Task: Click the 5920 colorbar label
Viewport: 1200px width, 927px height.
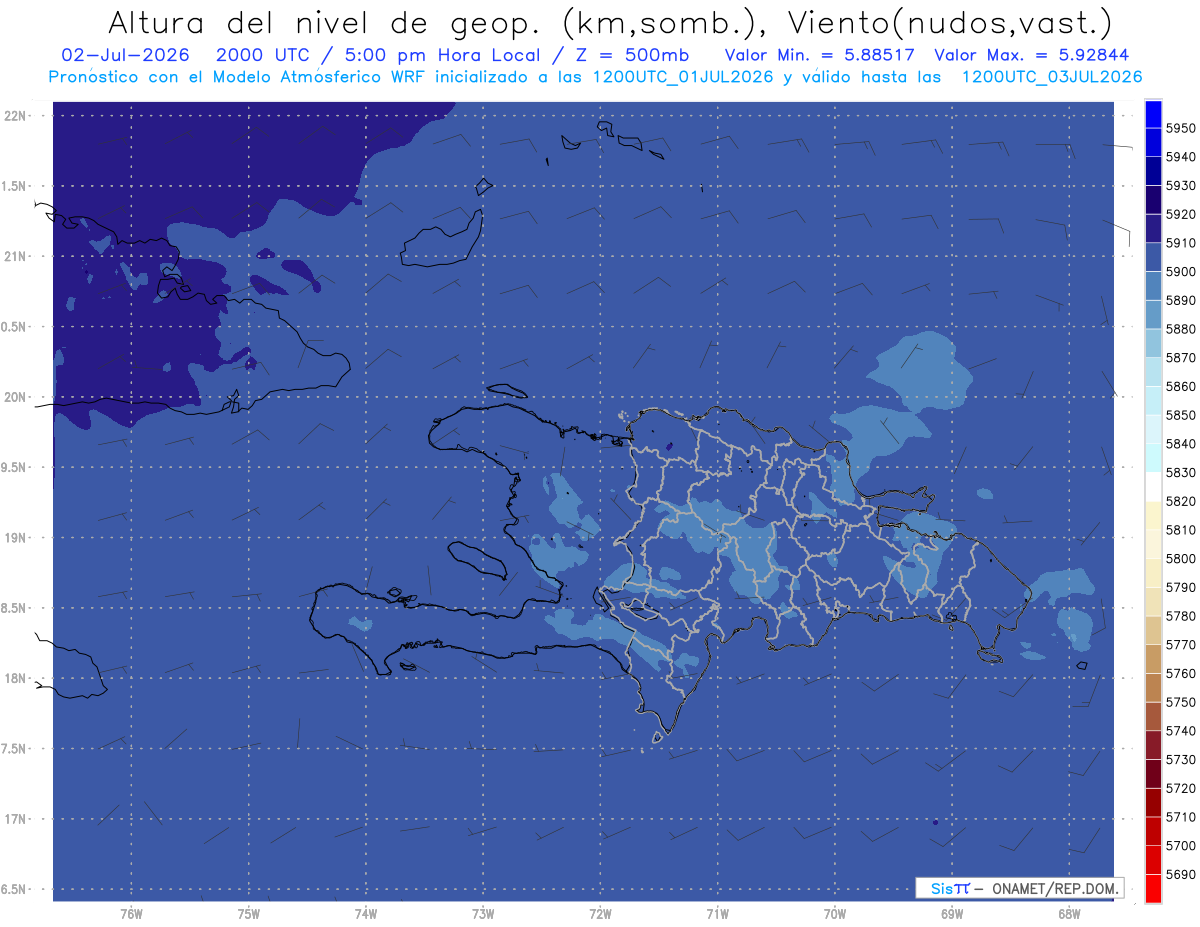Action: coord(1180,214)
